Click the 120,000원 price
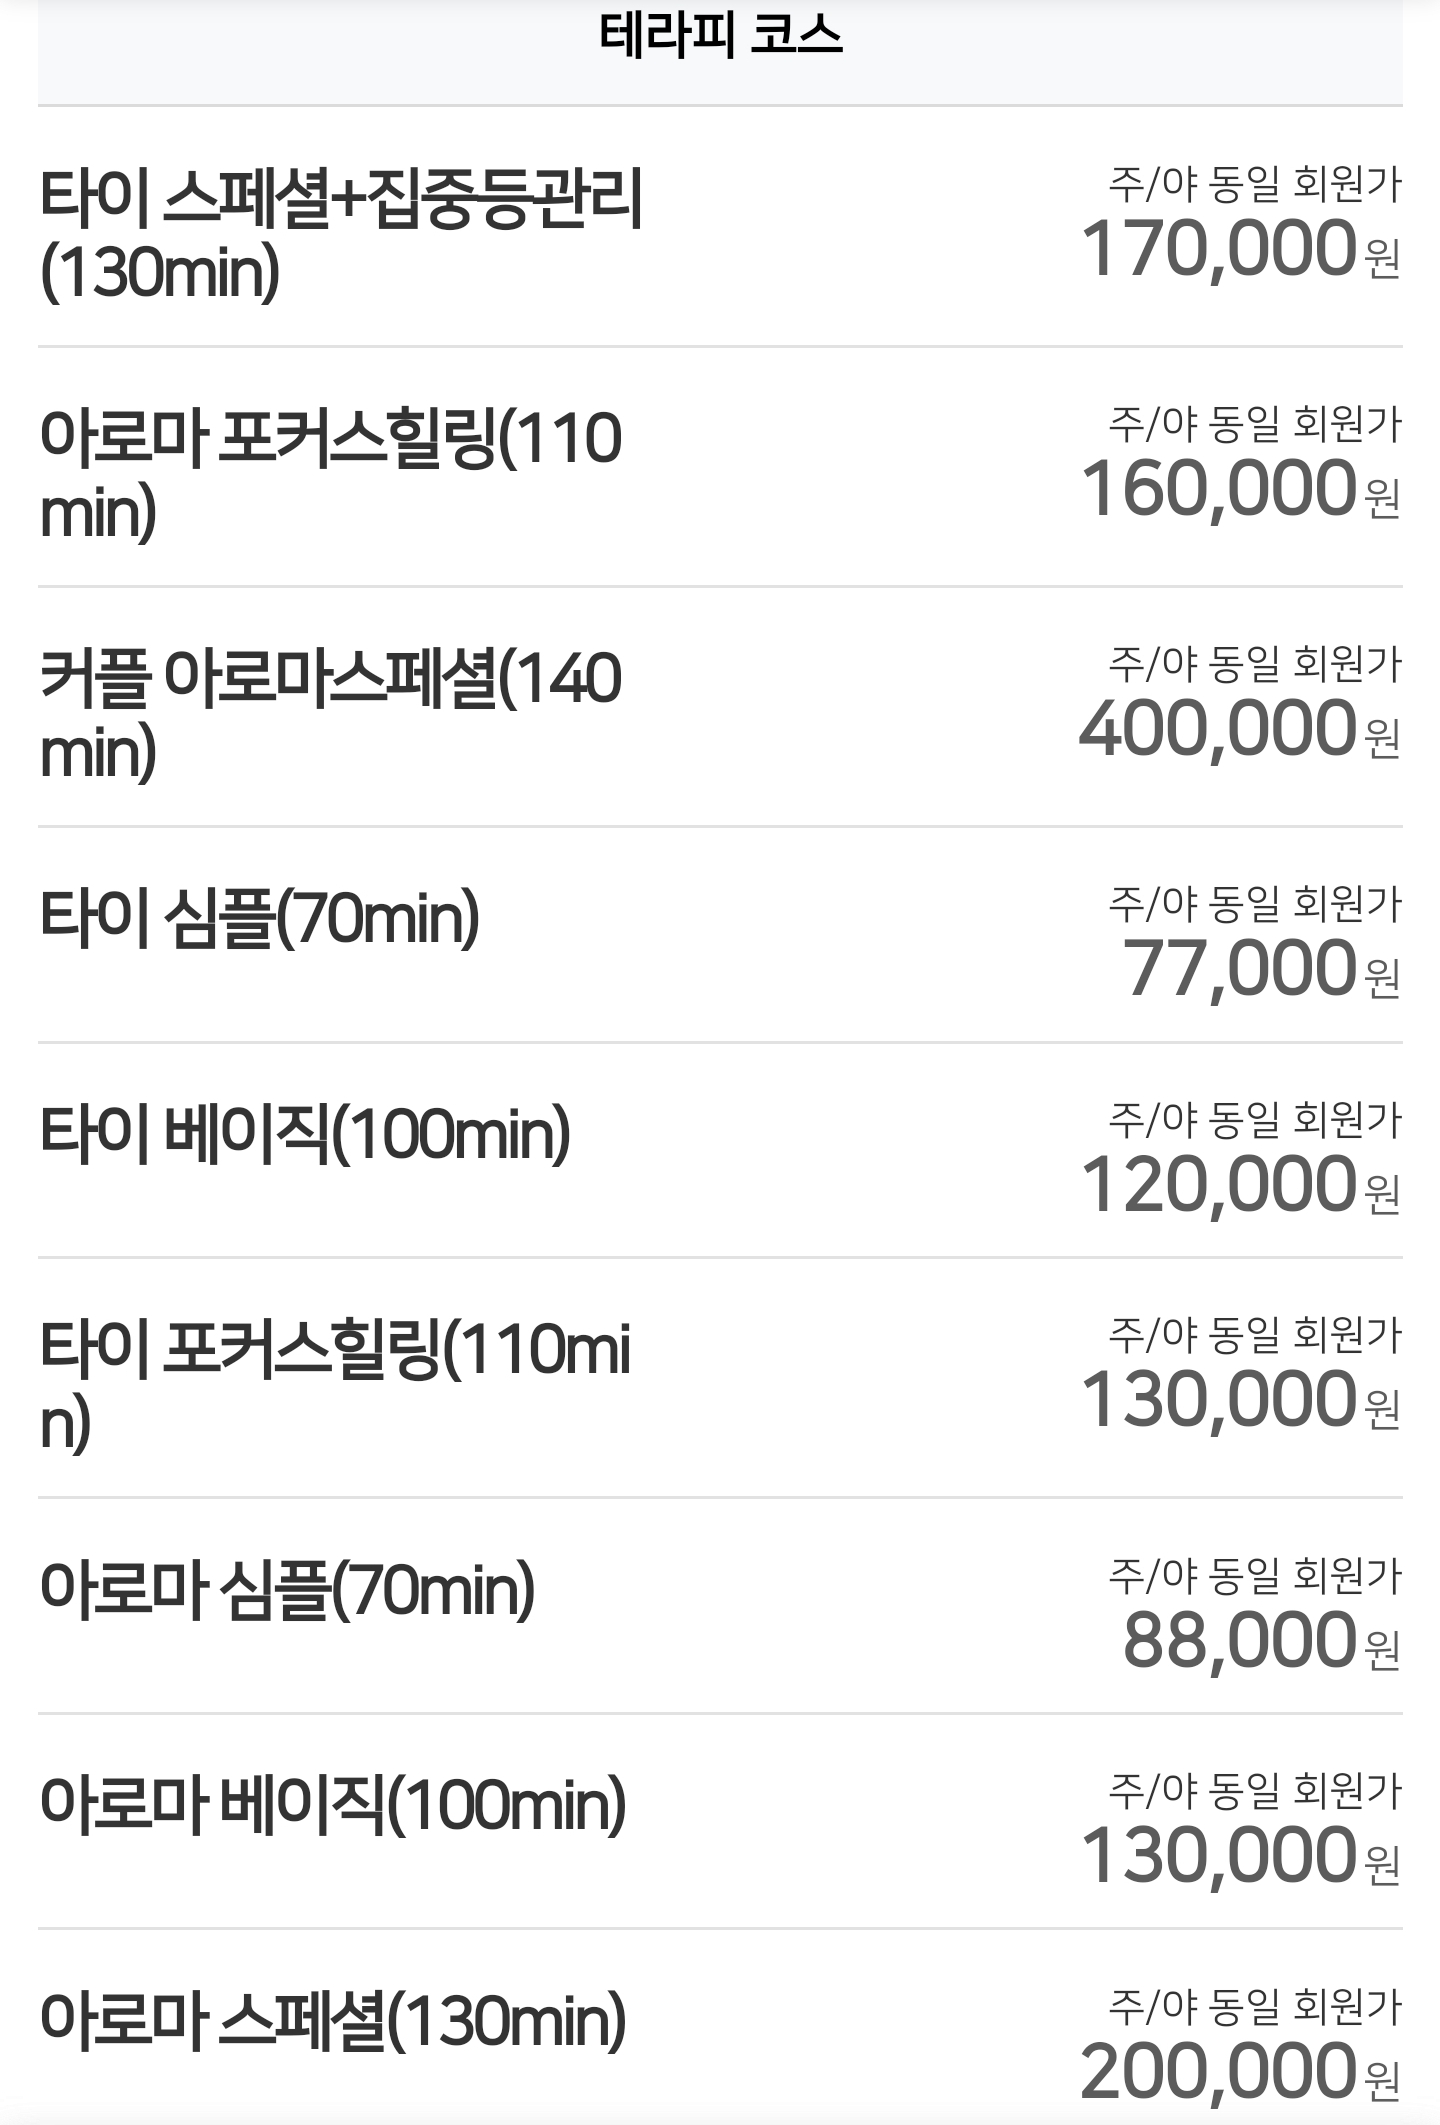This screenshot has width=1440, height=2125. click(1240, 1185)
